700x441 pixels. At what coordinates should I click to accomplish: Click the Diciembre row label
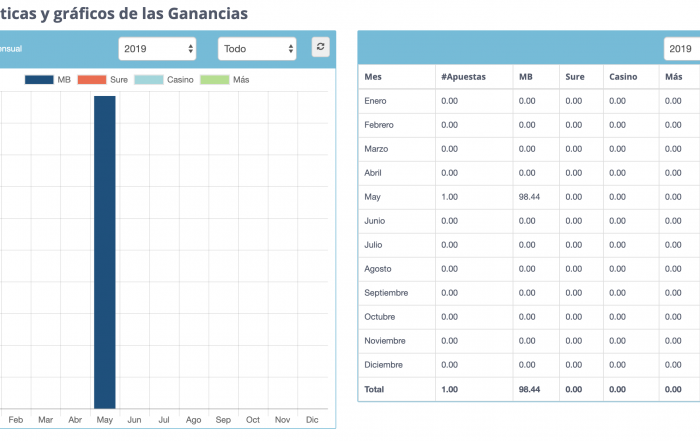(382, 364)
